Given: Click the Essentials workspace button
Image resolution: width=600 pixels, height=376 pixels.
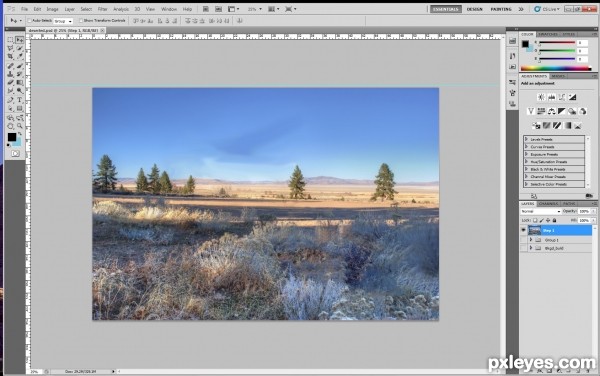Looking at the screenshot, I should 445,9.
